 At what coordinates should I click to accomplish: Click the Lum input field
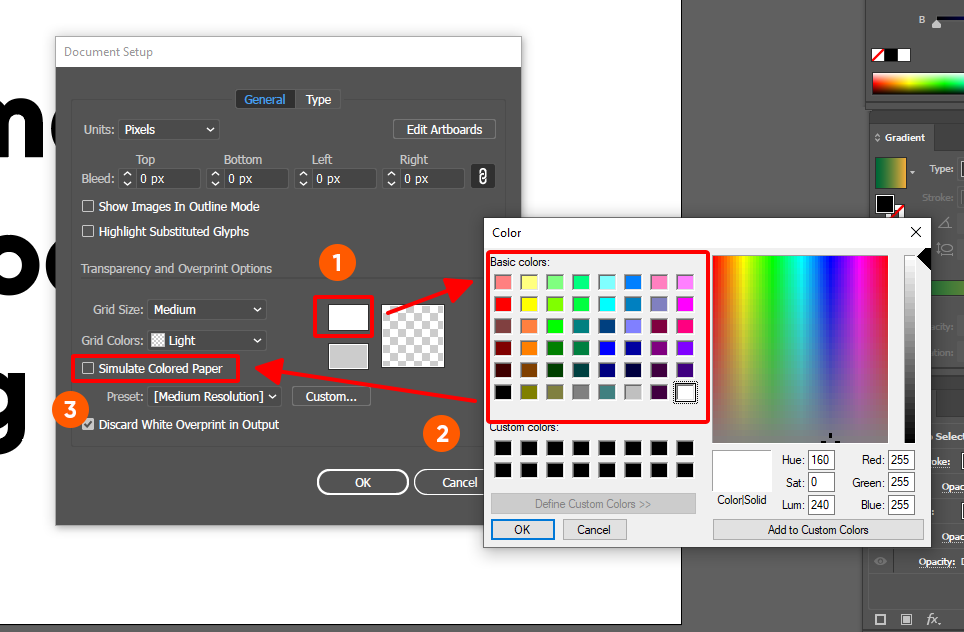(x=821, y=505)
